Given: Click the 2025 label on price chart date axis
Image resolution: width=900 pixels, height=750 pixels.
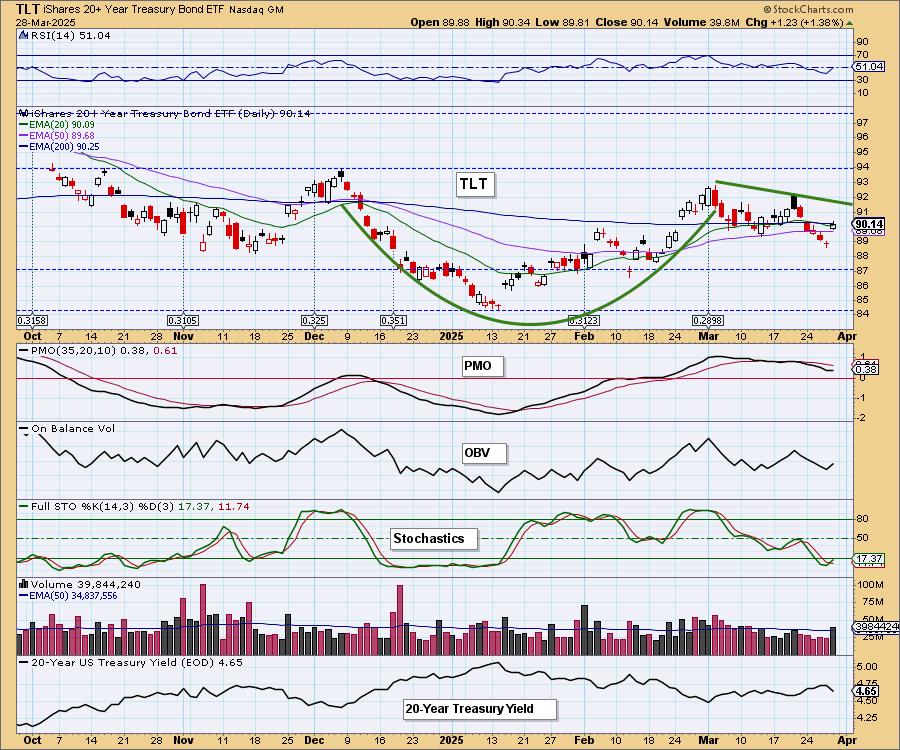Looking at the screenshot, I should [451, 336].
